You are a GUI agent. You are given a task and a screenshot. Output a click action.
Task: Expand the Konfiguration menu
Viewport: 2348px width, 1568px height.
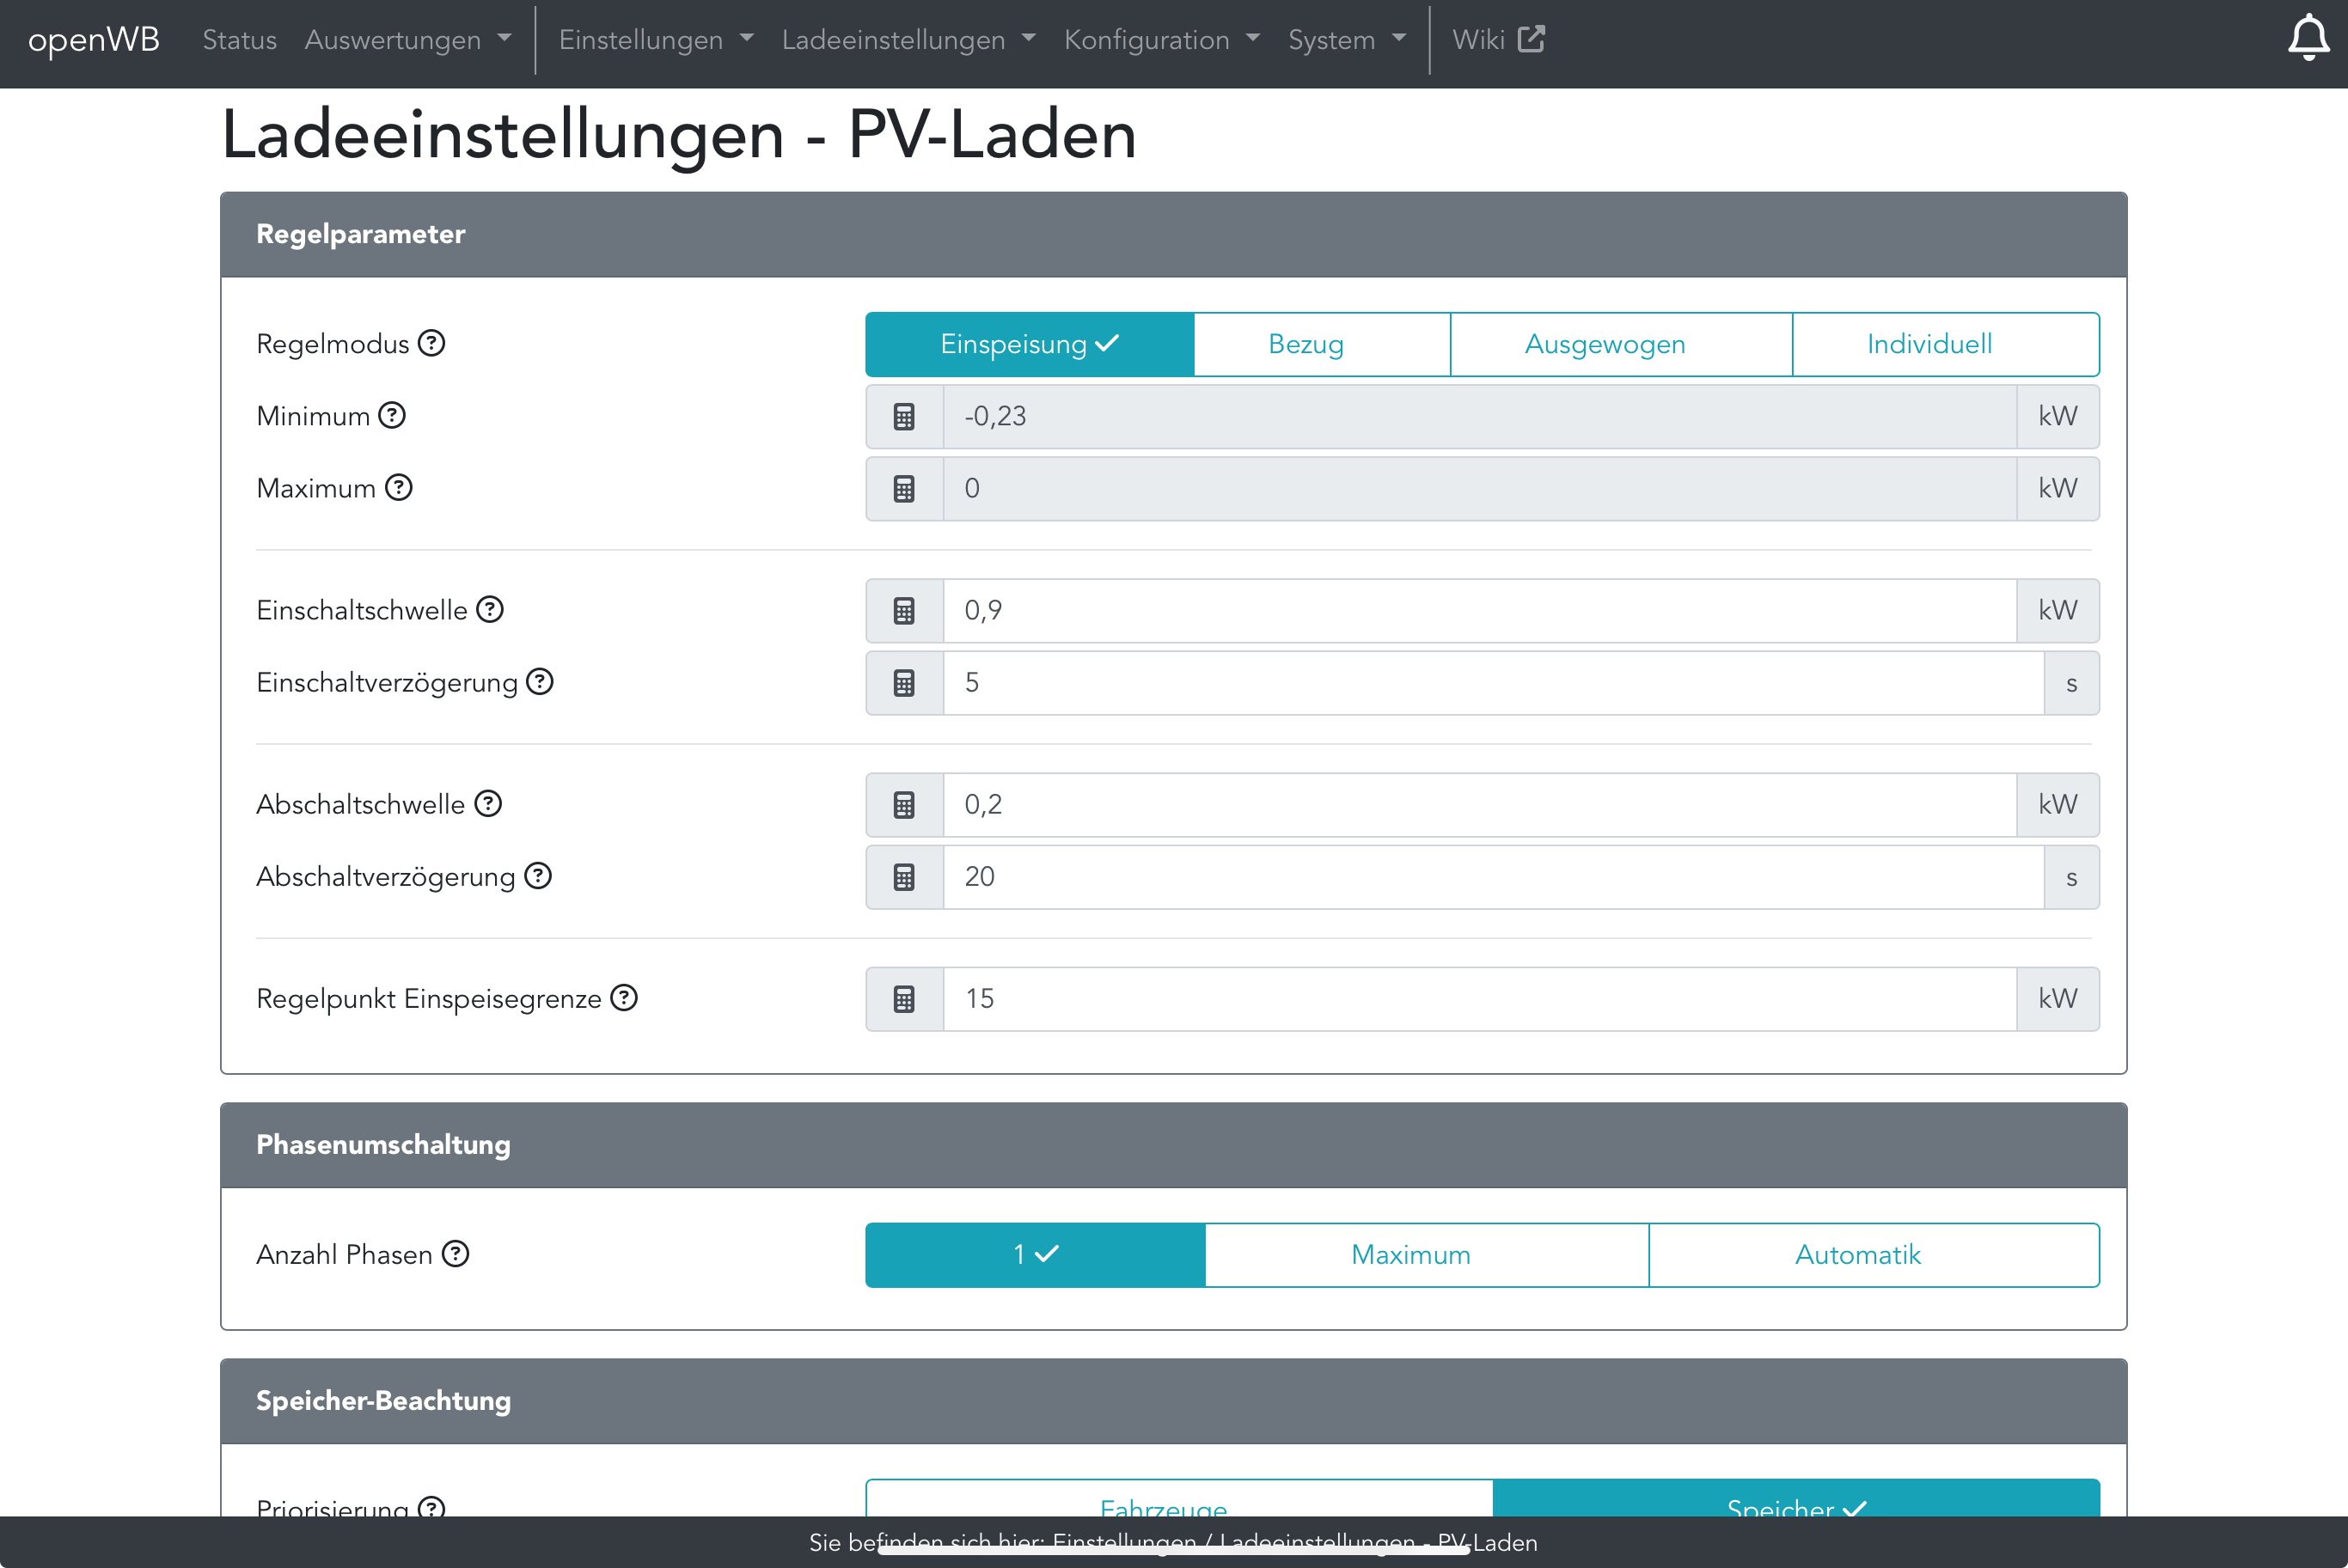pos(1160,40)
